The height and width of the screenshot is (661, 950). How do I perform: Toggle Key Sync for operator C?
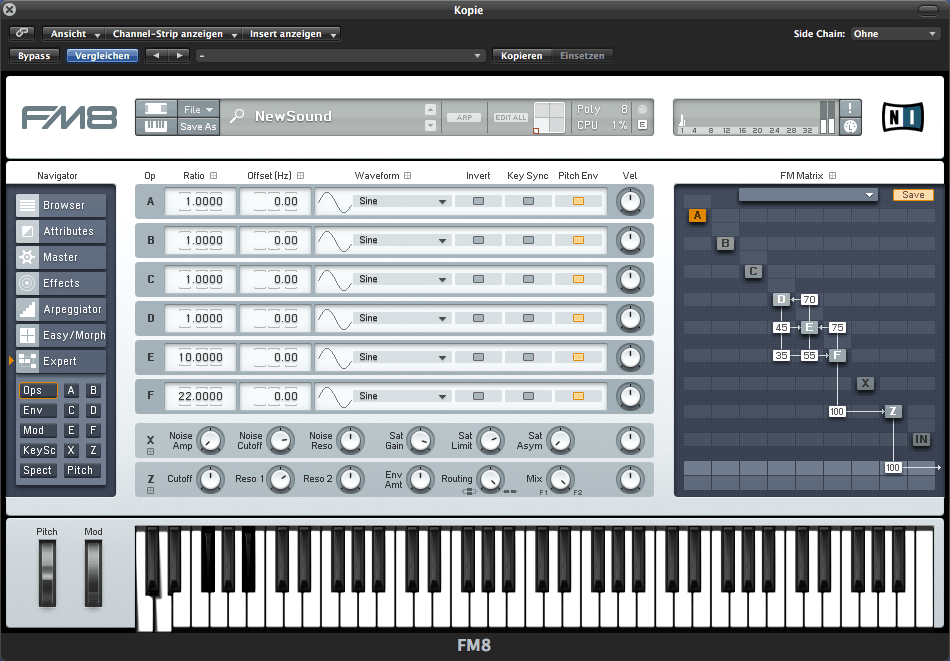pos(528,279)
